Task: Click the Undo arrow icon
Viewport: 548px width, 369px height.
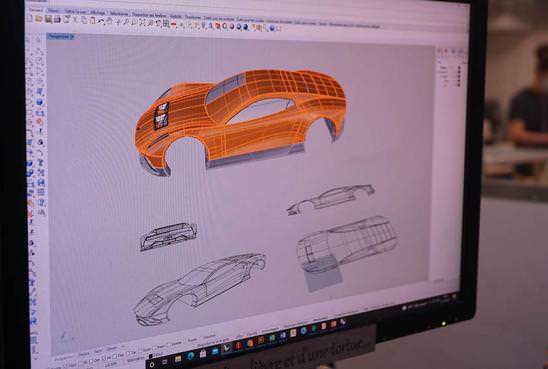Action: tap(101, 21)
